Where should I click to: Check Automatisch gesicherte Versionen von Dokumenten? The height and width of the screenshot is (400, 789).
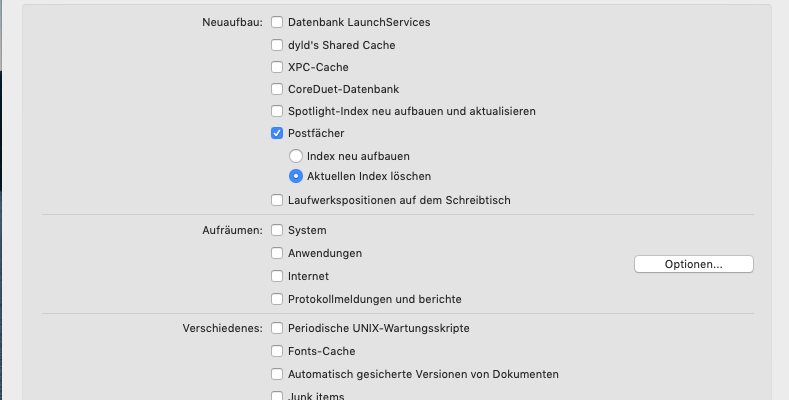tap(277, 374)
